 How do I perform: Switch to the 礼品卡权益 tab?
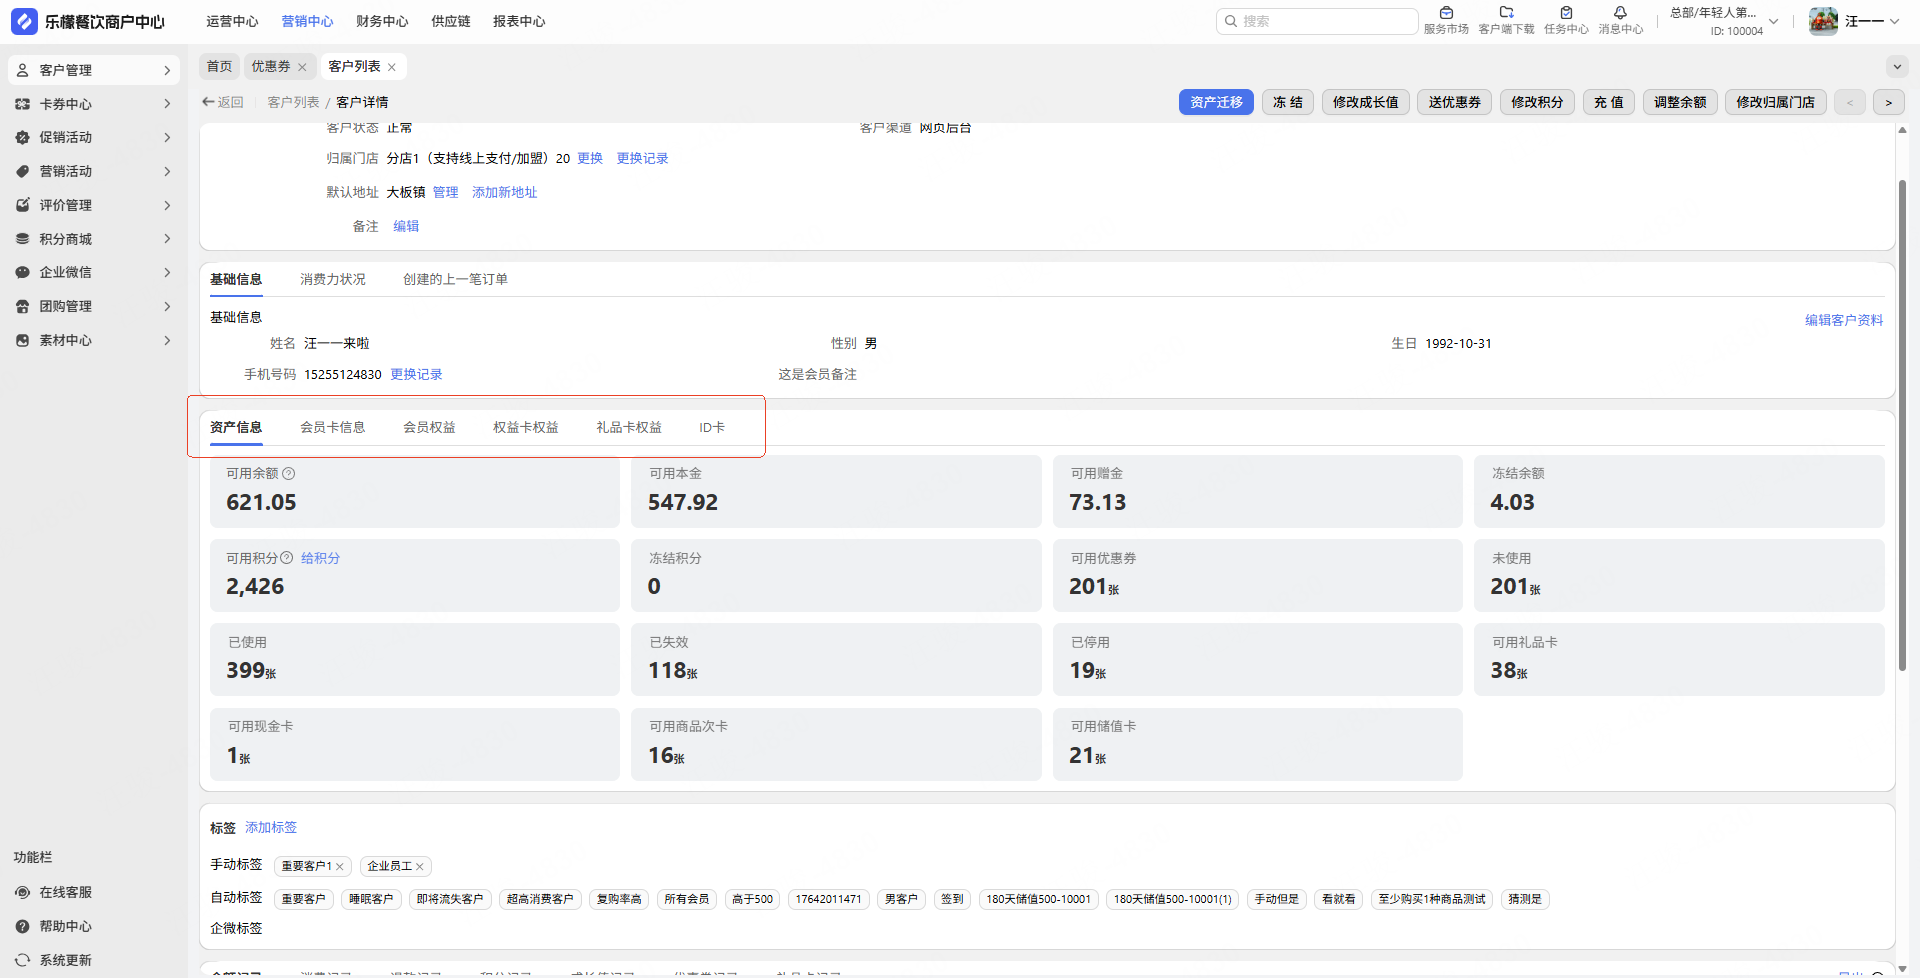pyautogui.click(x=629, y=427)
